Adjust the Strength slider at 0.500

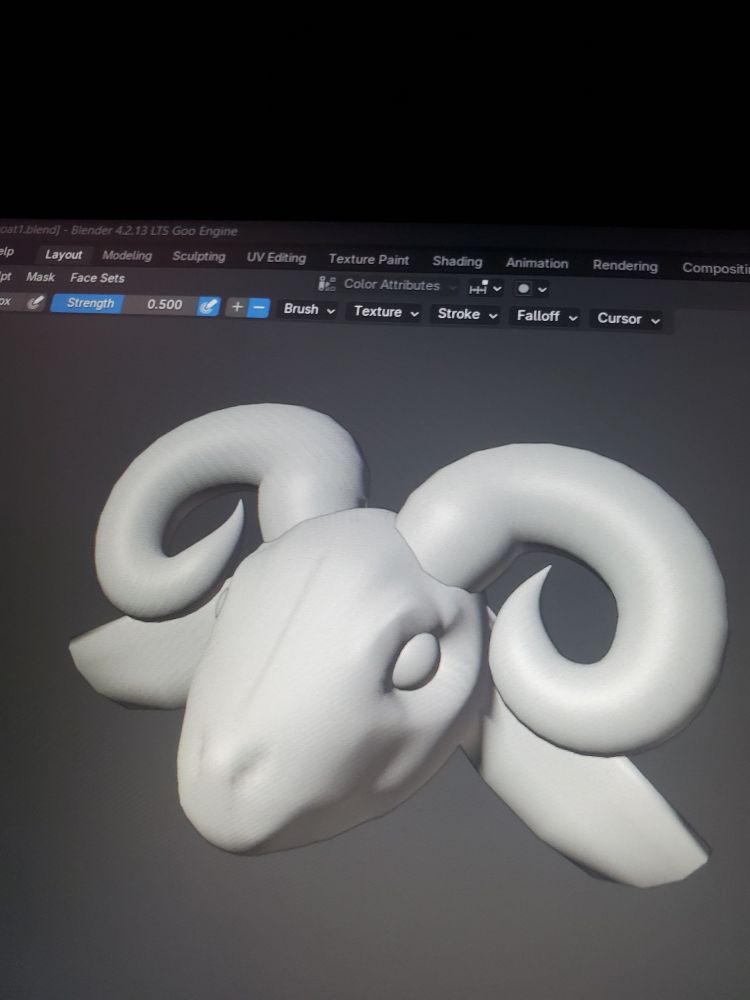pyautogui.click(x=124, y=304)
